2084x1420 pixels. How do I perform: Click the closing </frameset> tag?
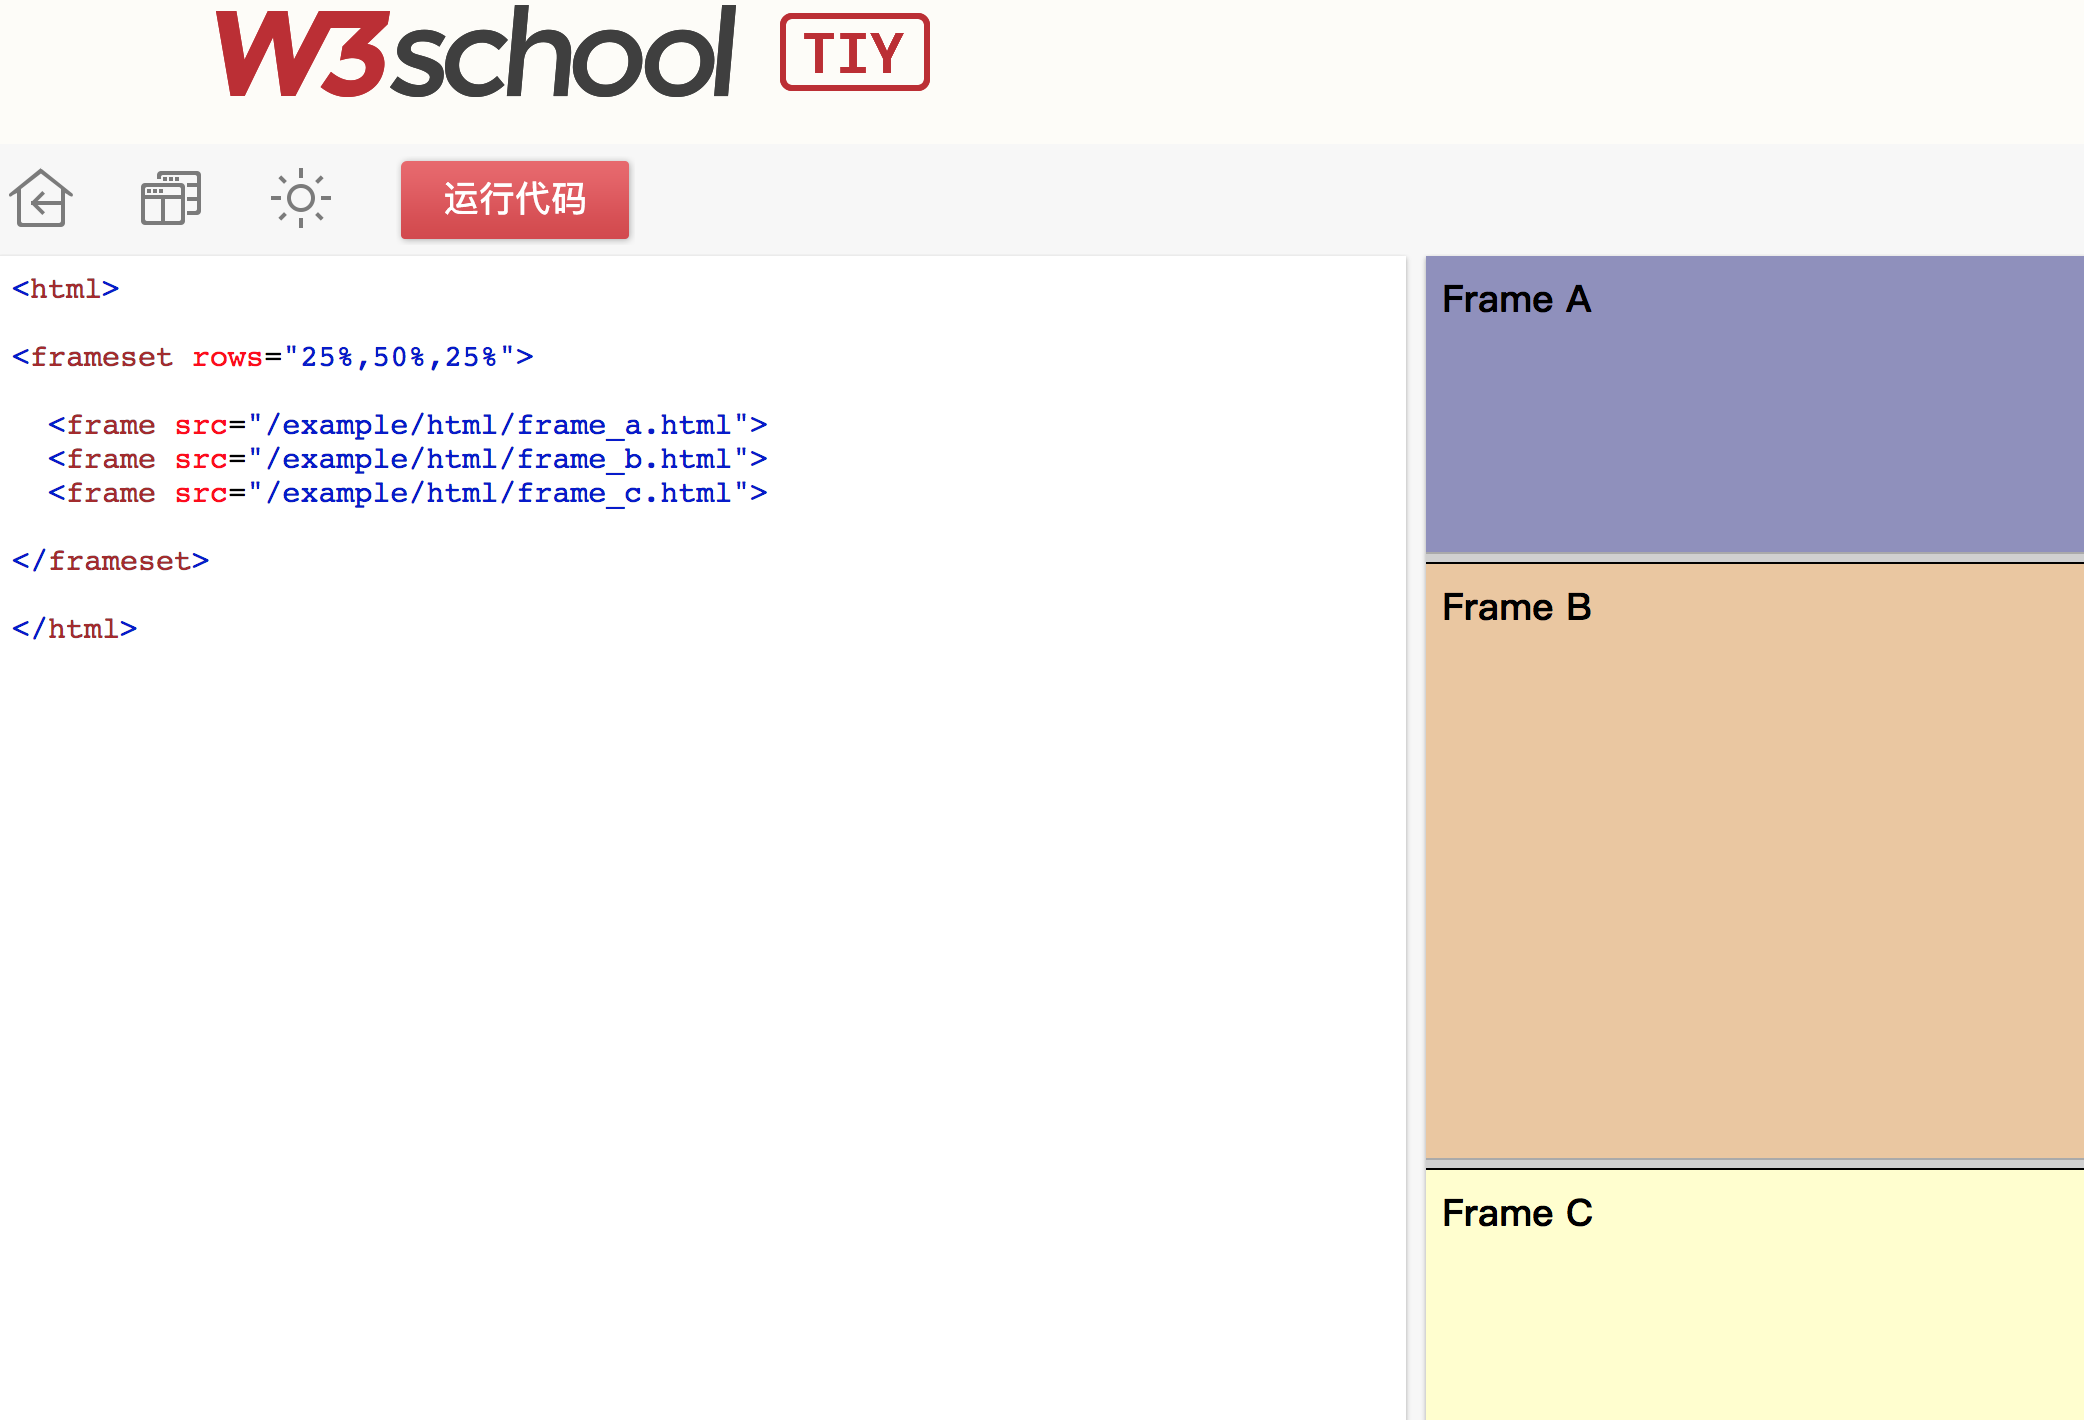click(x=111, y=562)
